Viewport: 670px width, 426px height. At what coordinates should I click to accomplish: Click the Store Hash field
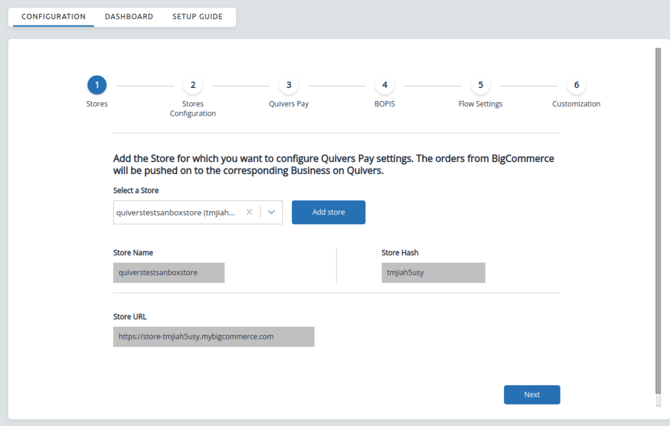(433, 273)
